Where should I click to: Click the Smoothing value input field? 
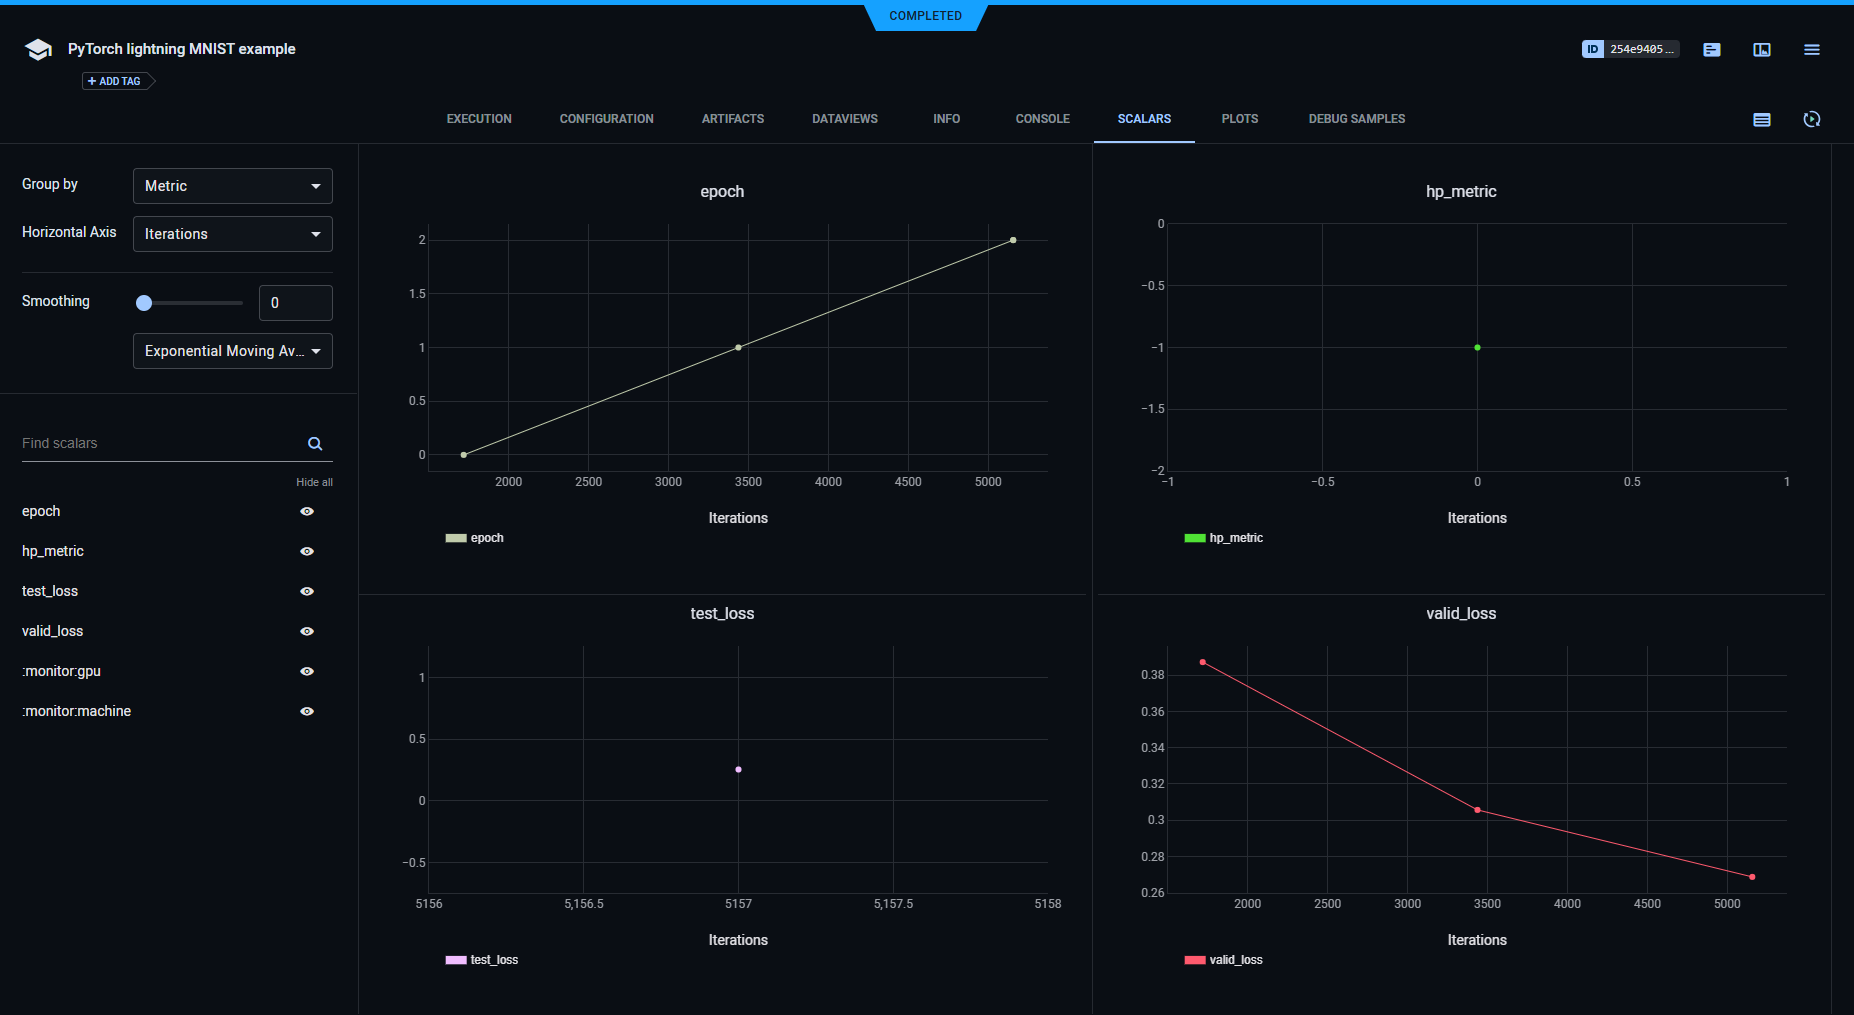tap(295, 303)
